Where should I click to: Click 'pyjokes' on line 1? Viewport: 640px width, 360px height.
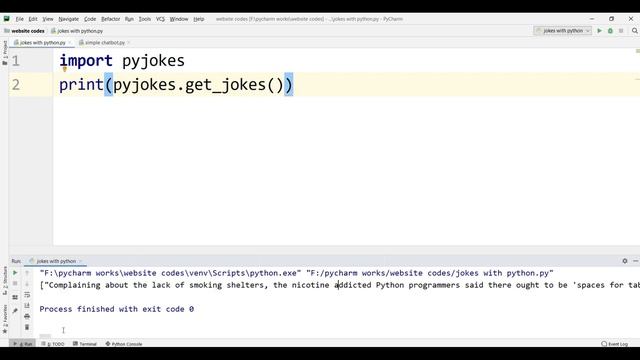click(x=153, y=61)
